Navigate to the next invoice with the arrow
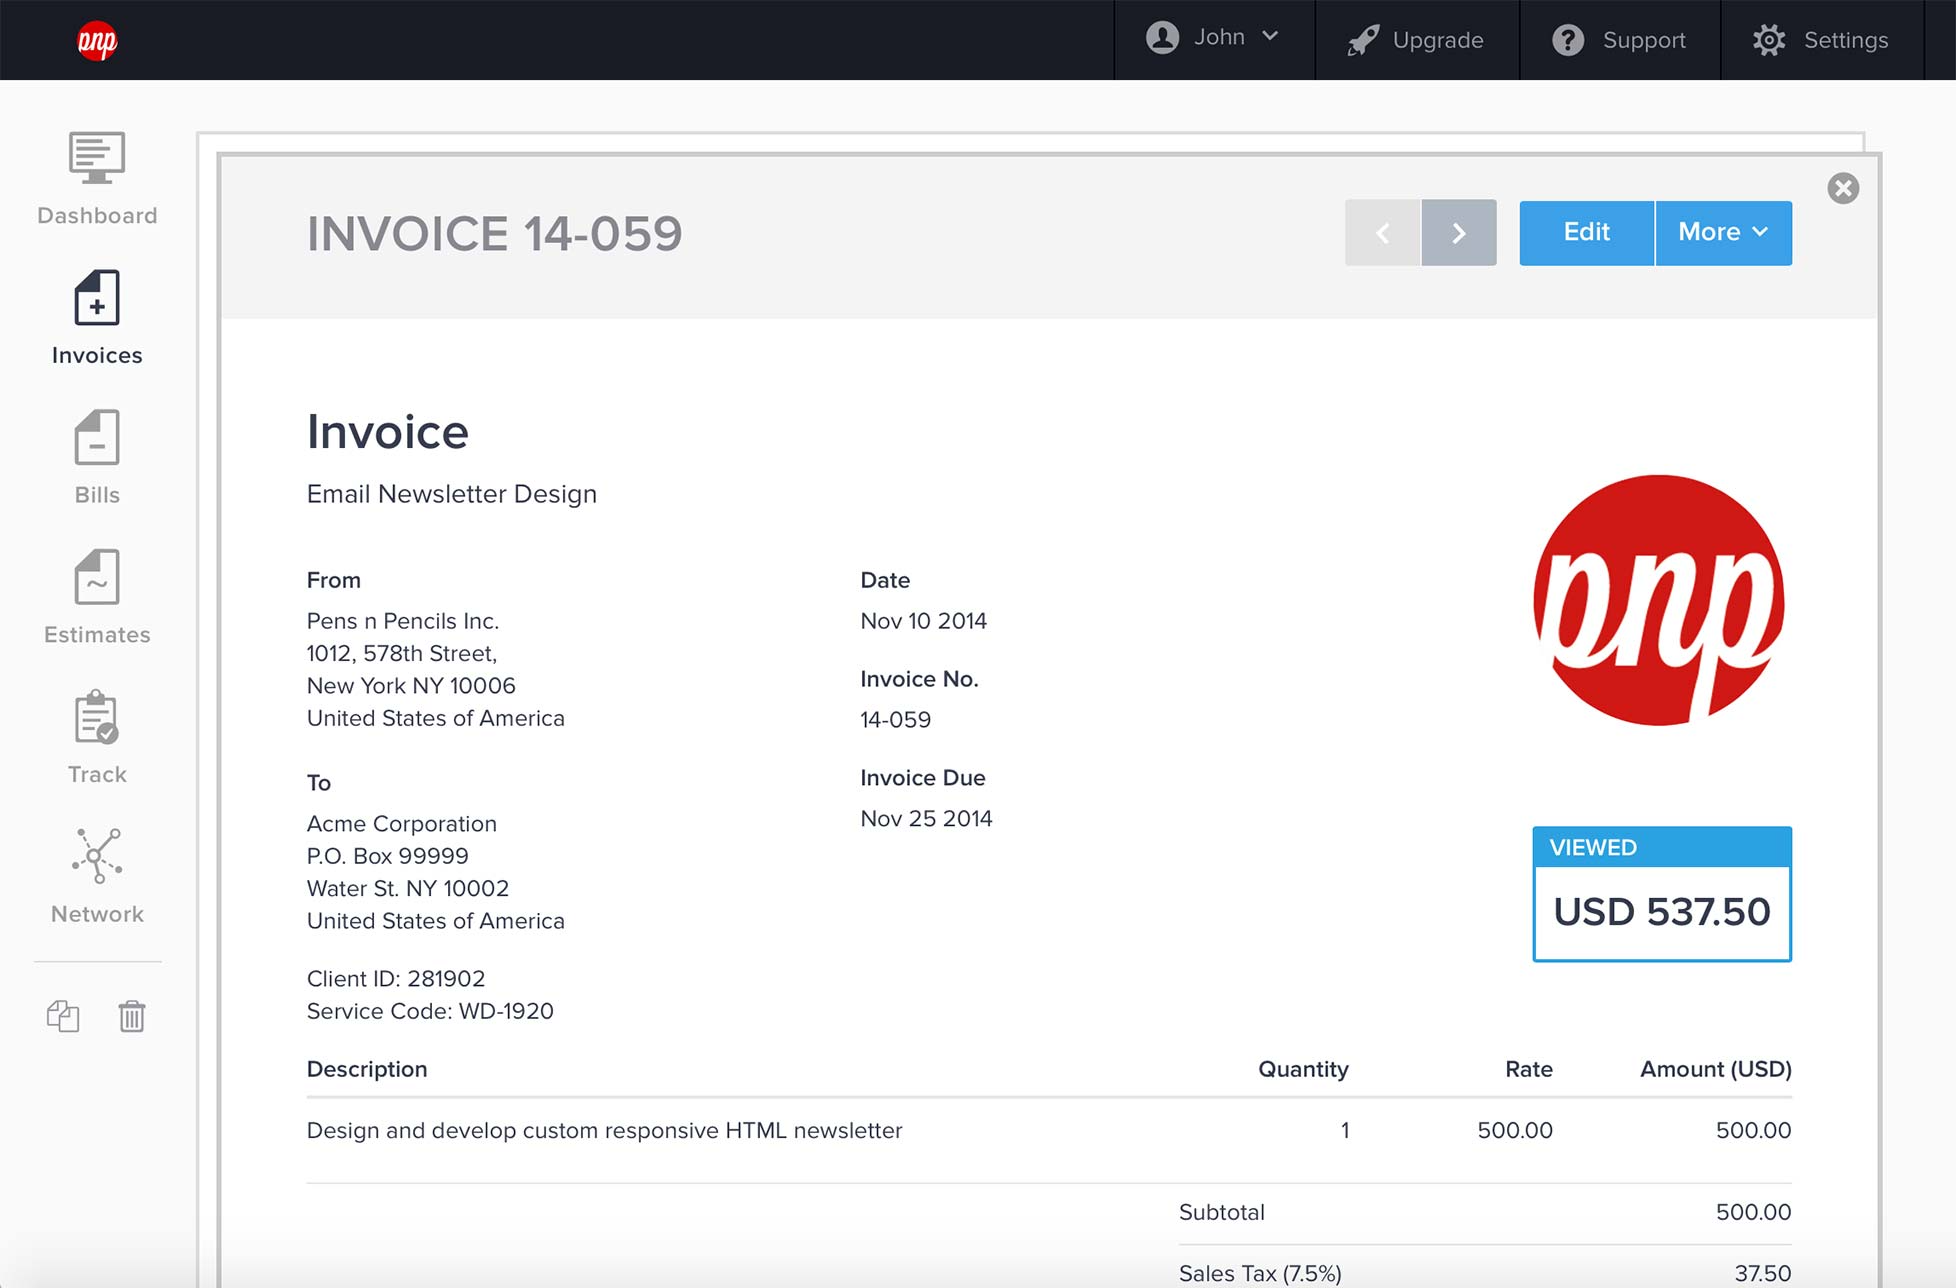This screenshot has width=1956, height=1288. [1459, 232]
